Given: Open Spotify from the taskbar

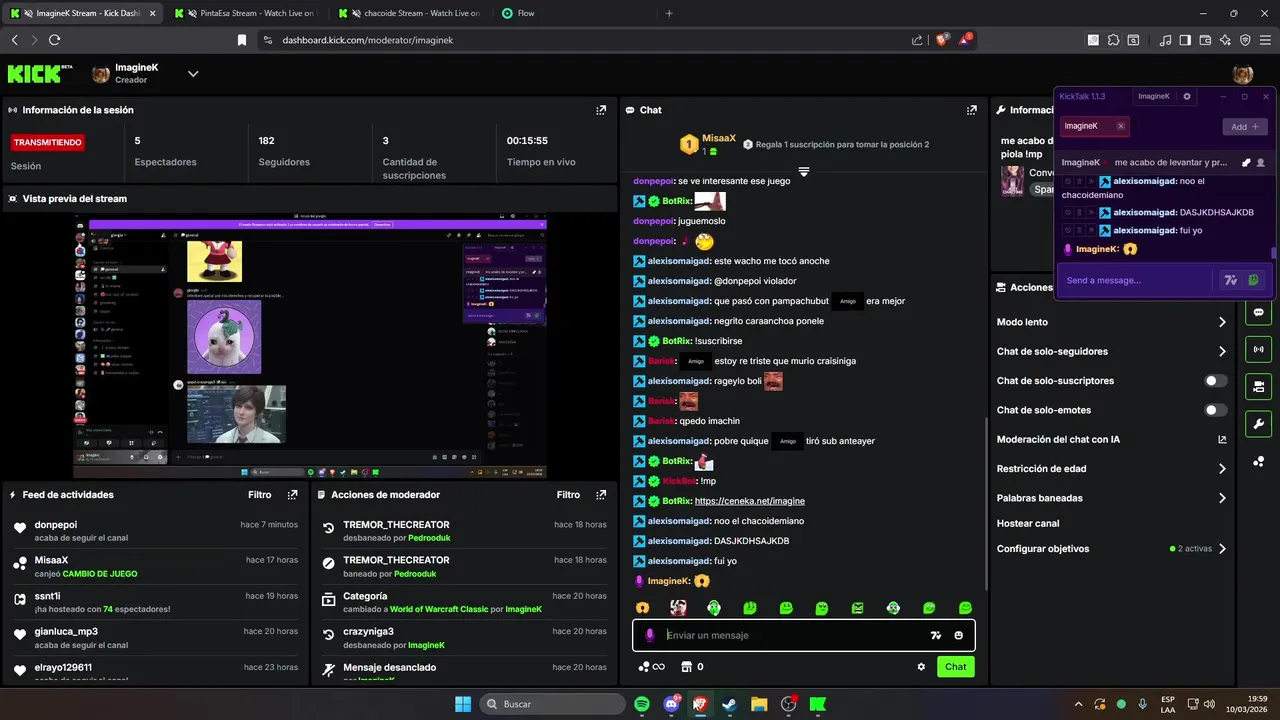Looking at the screenshot, I should pos(642,704).
